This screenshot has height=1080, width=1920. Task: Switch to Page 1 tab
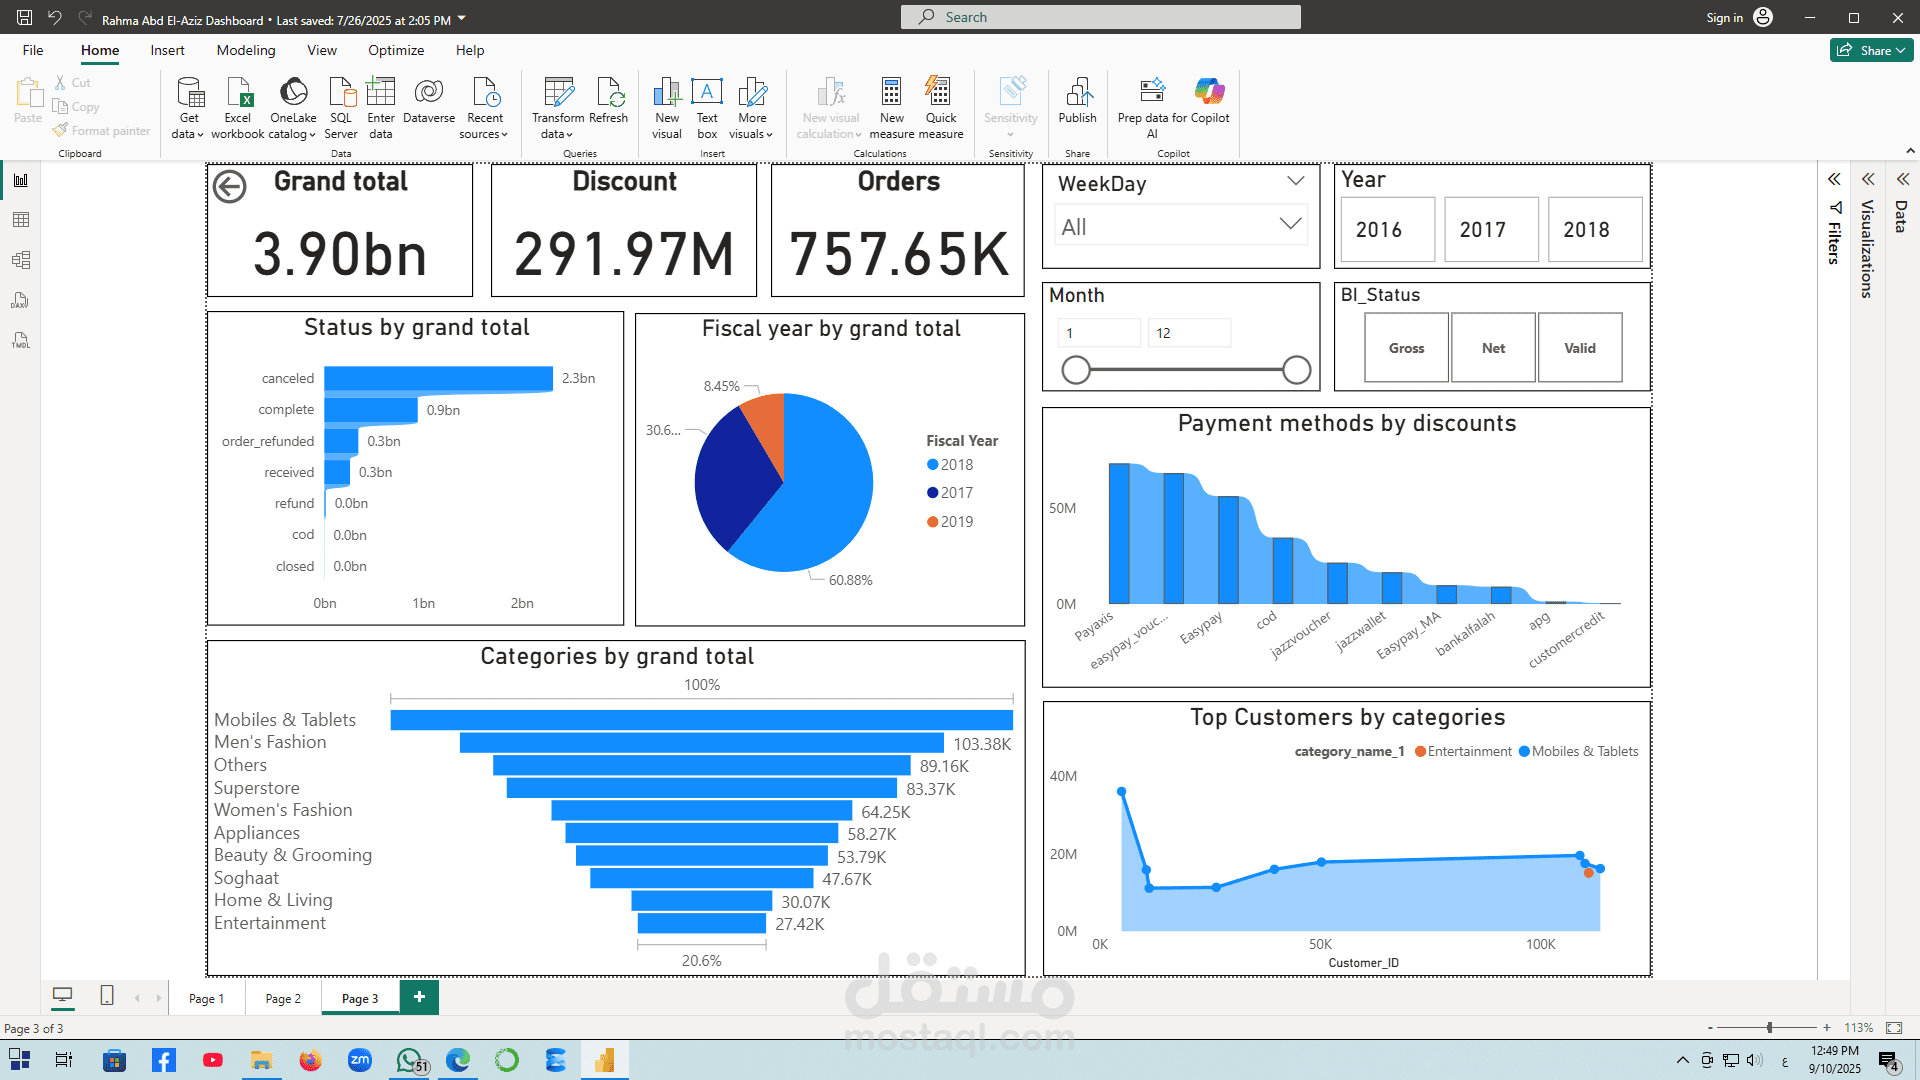[206, 998]
